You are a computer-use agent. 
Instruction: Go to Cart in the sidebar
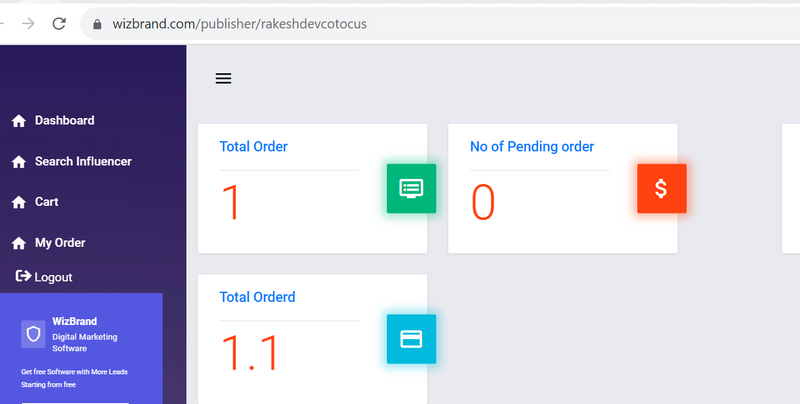(x=47, y=202)
